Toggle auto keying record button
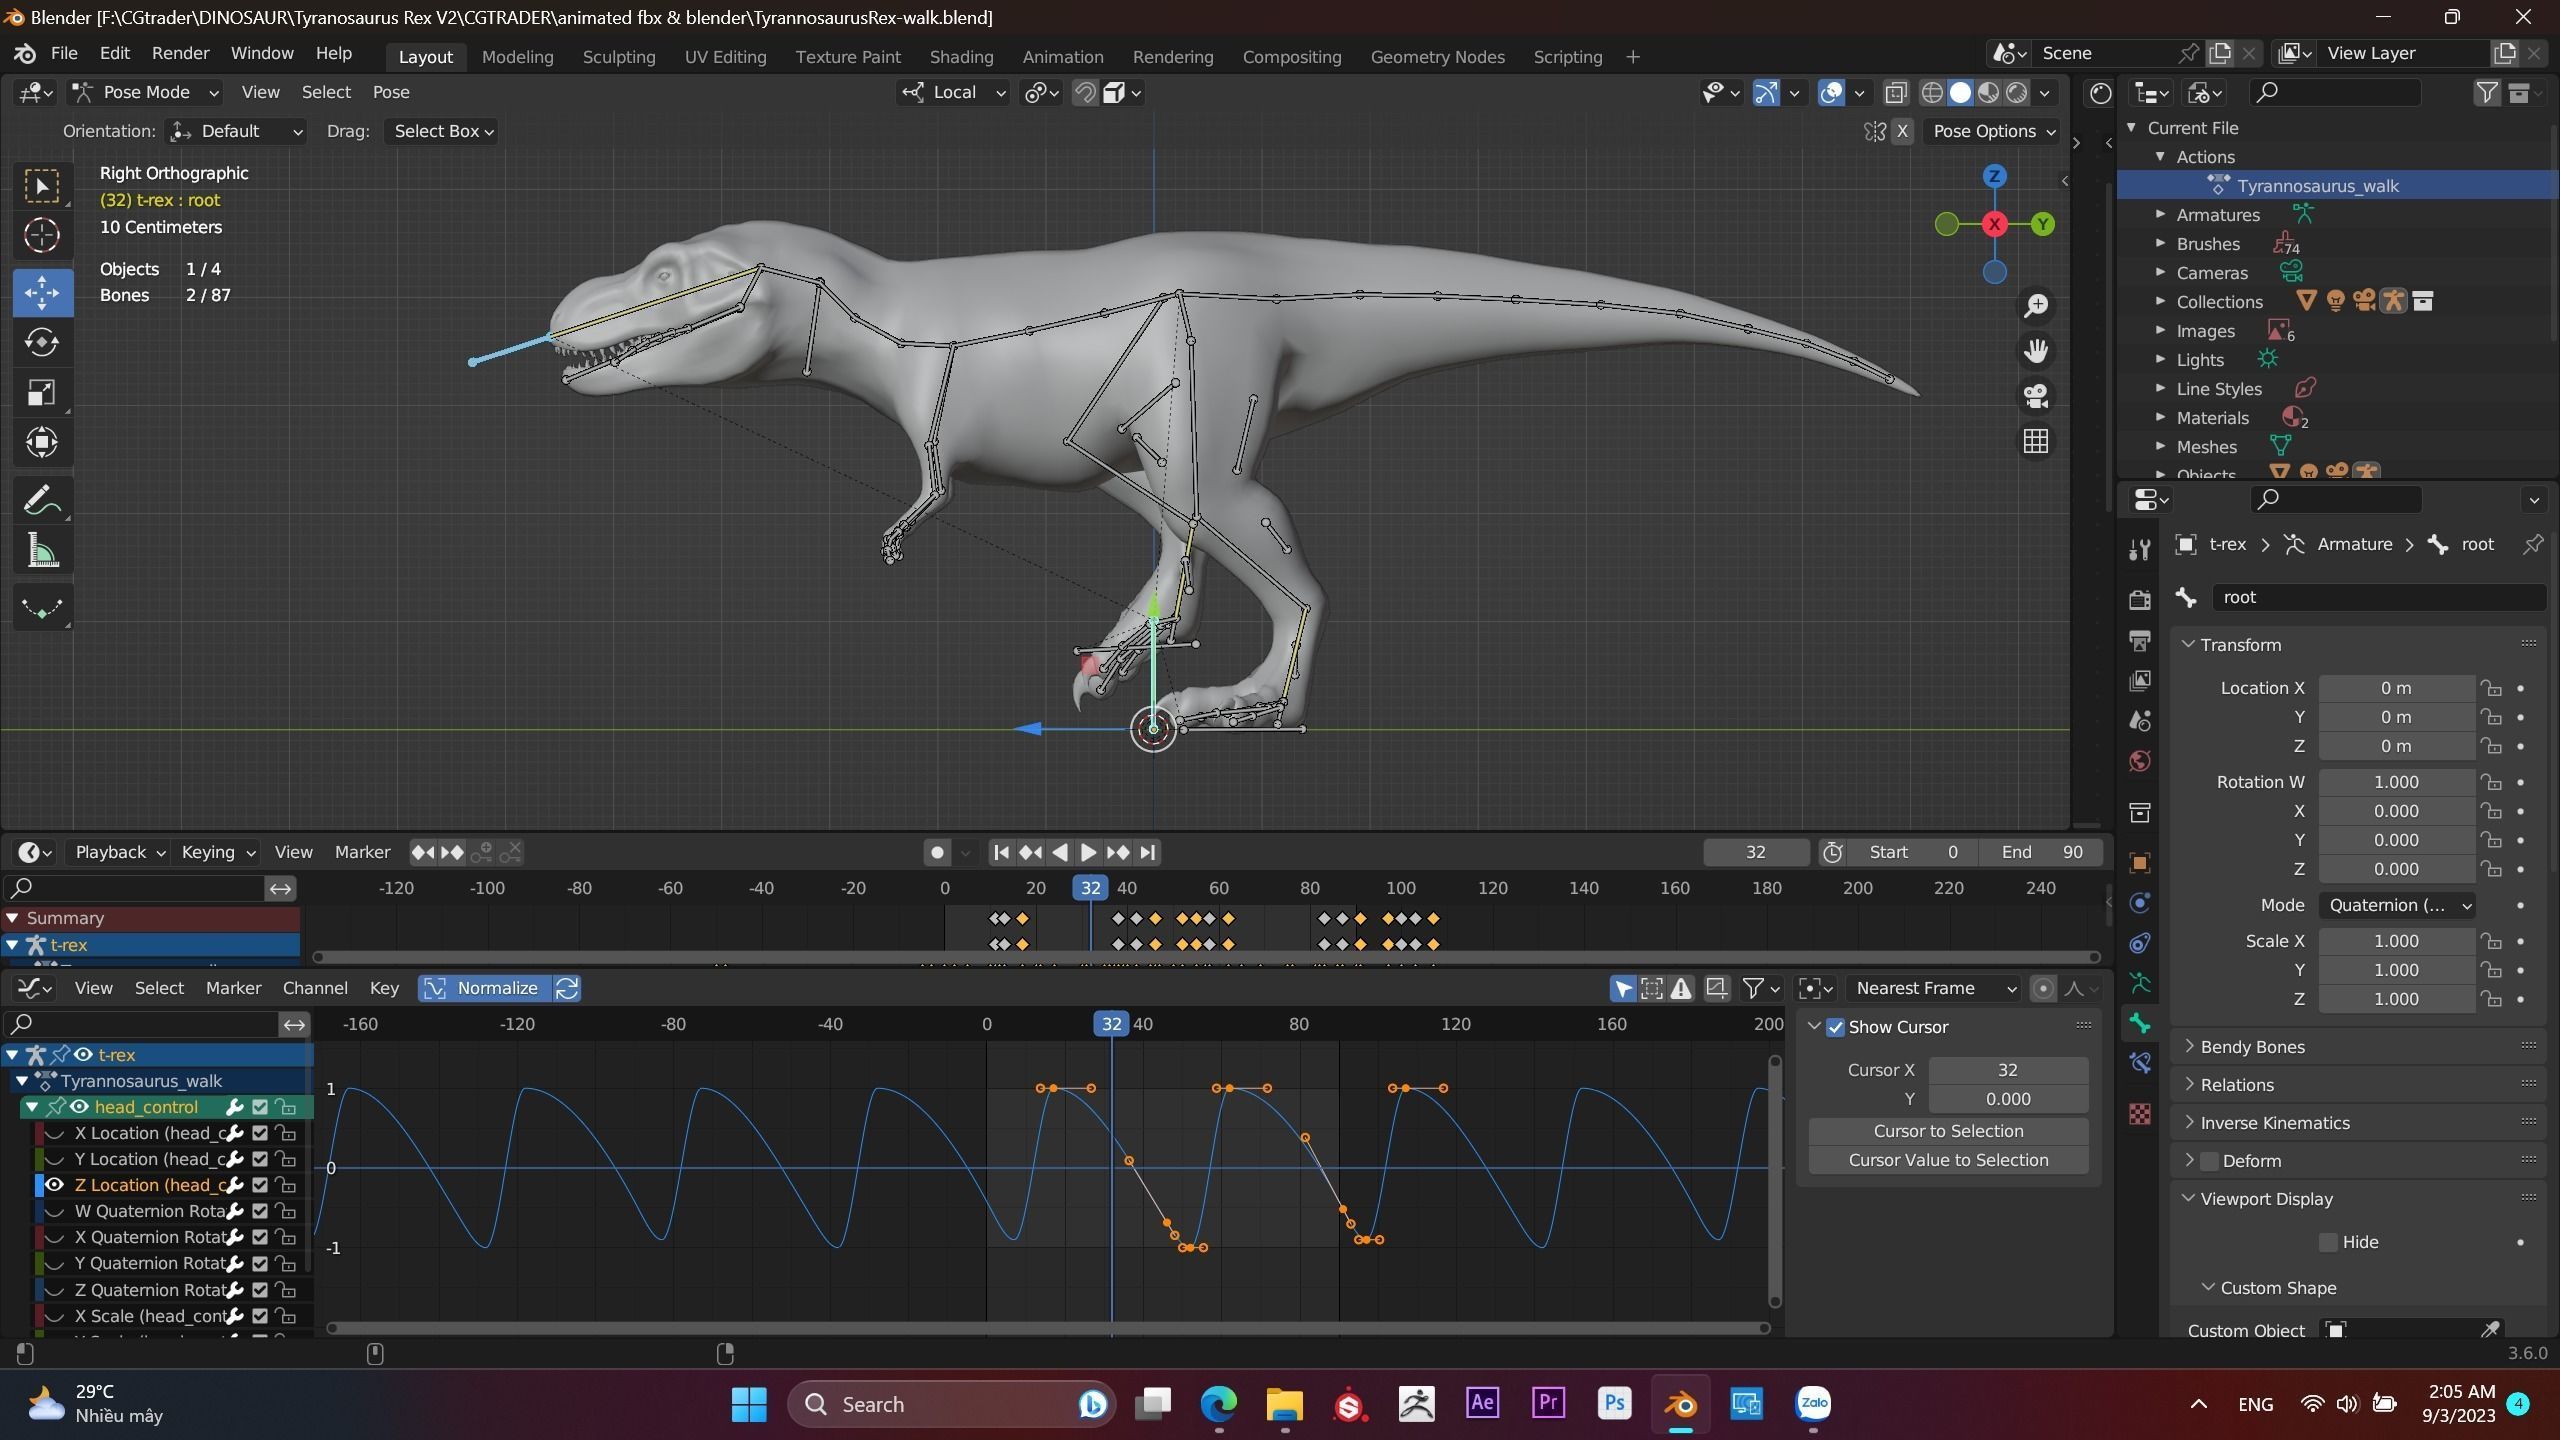Screen dimensions: 2560x1440 point(937,853)
